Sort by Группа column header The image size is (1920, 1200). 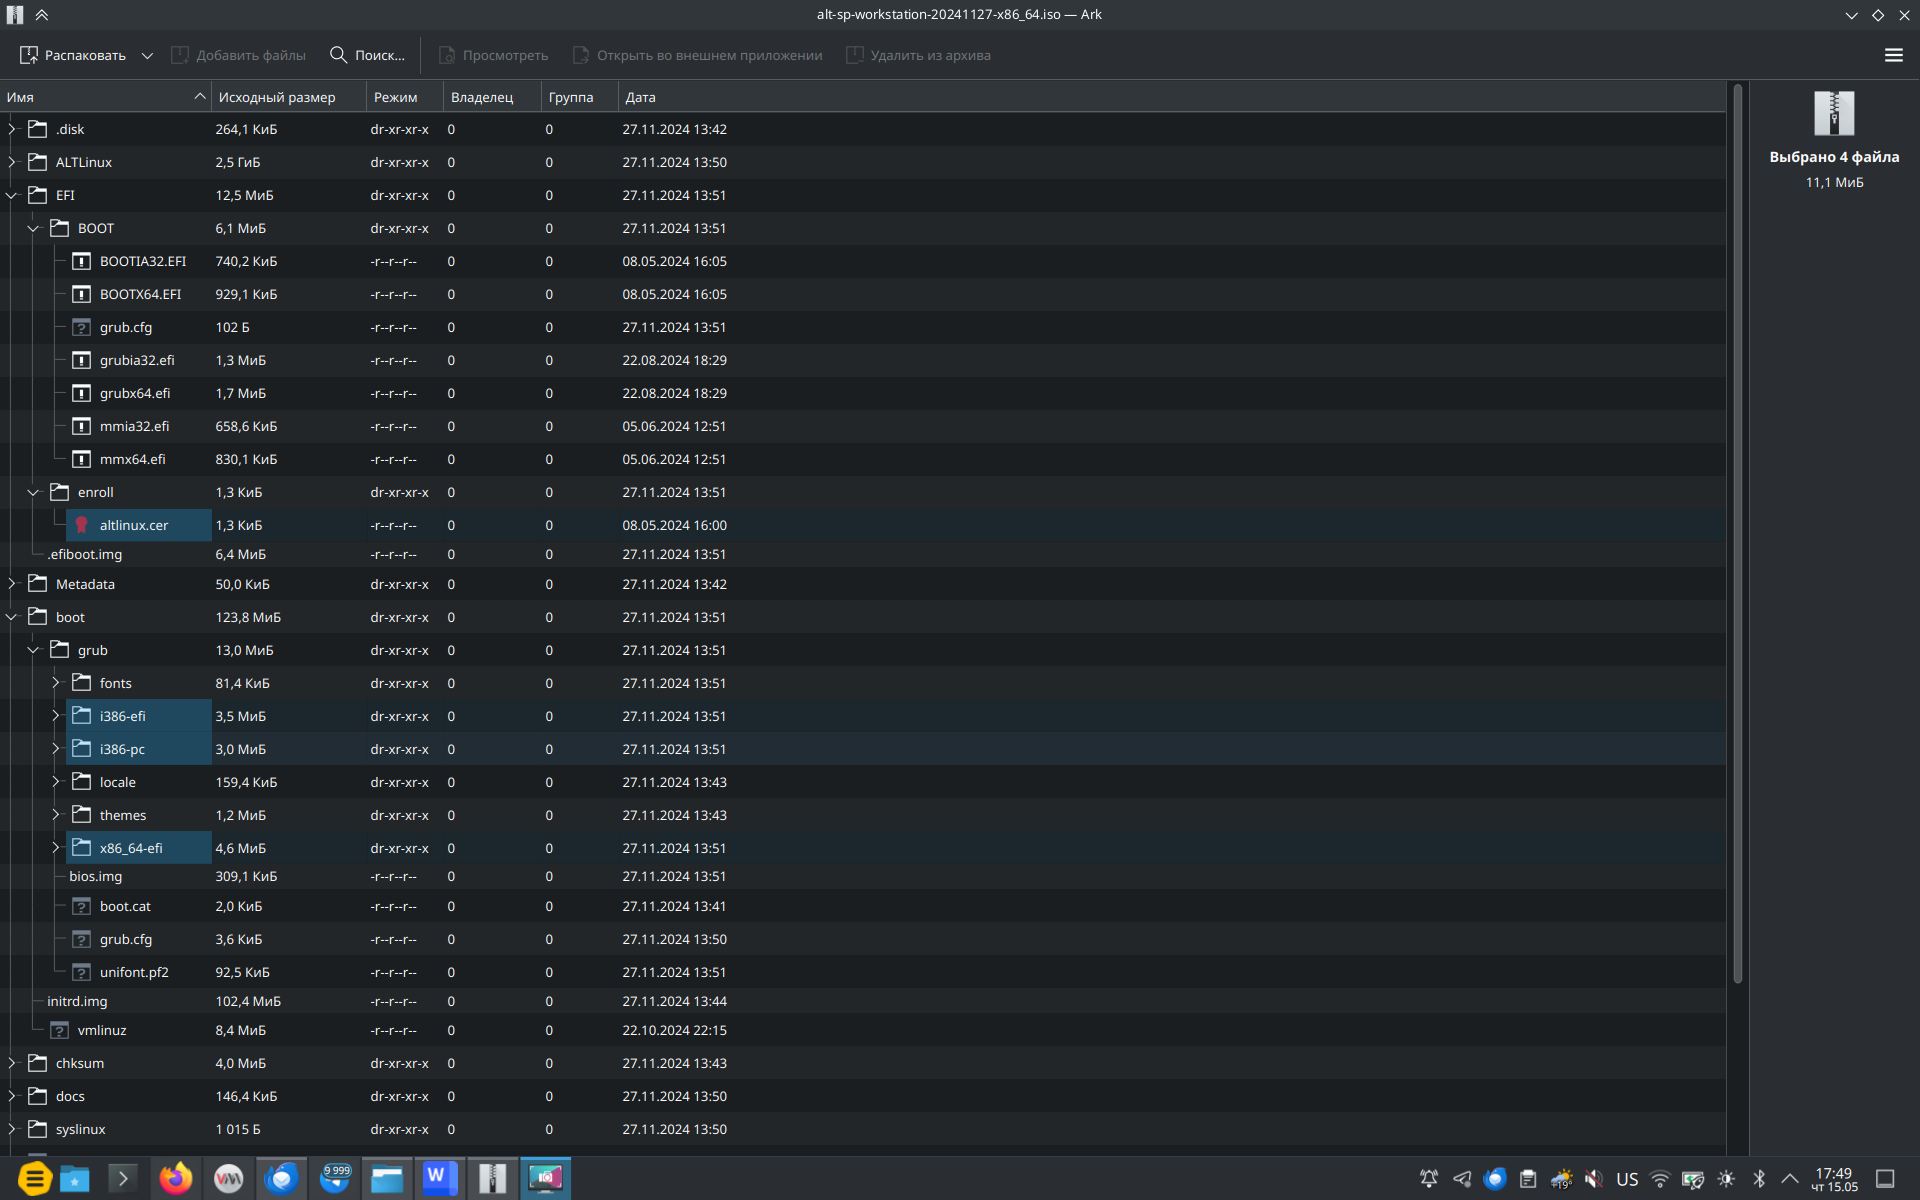click(x=579, y=97)
